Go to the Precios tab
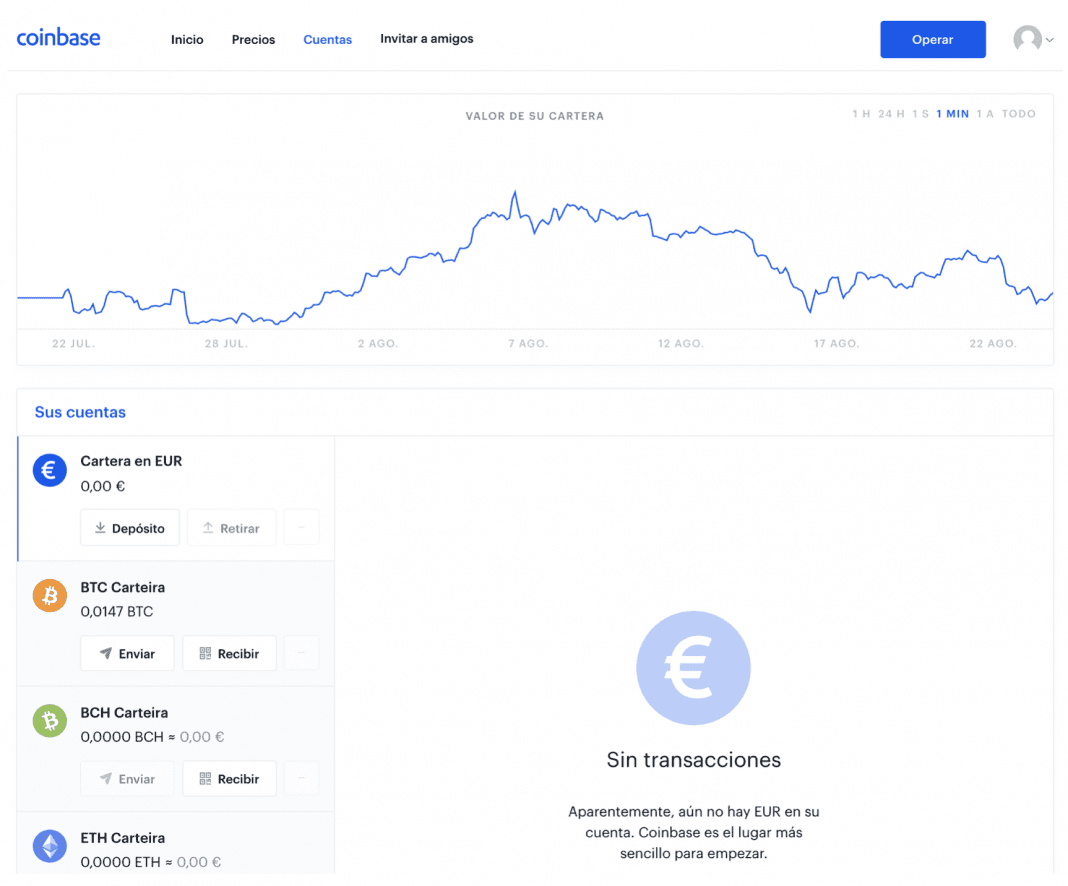The height and width of the screenshot is (886, 1068). (253, 40)
